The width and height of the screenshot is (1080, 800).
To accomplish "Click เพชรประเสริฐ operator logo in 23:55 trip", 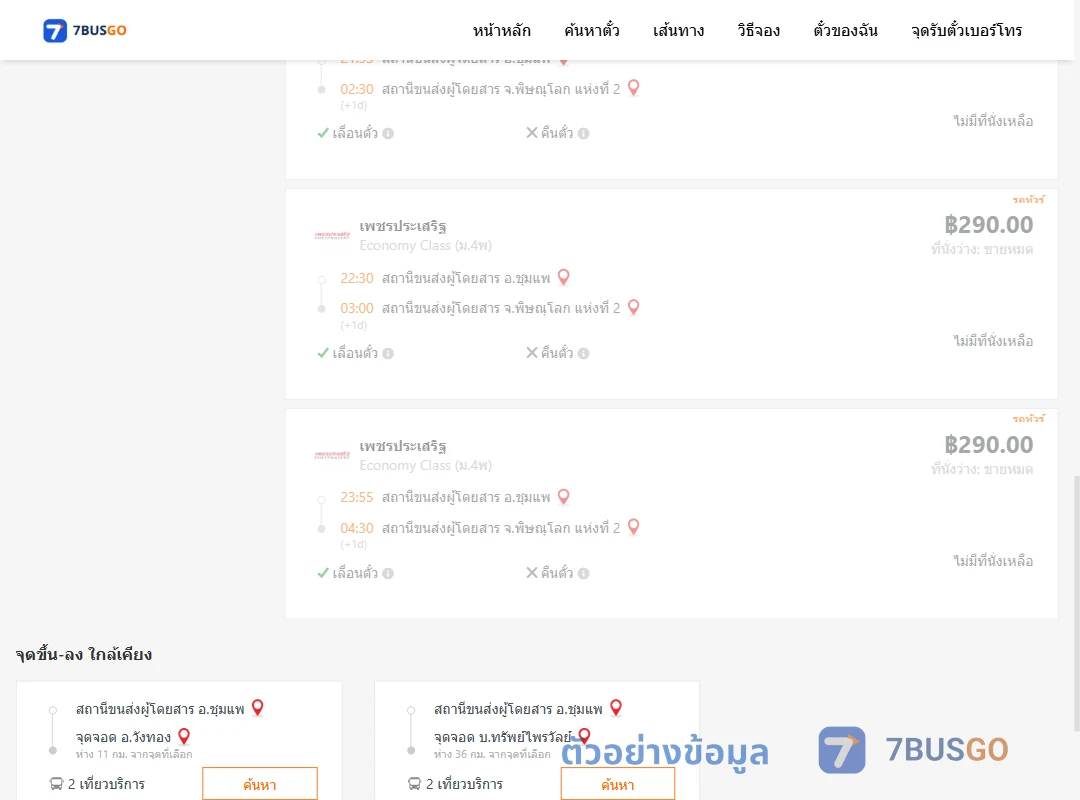I will (x=332, y=455).
